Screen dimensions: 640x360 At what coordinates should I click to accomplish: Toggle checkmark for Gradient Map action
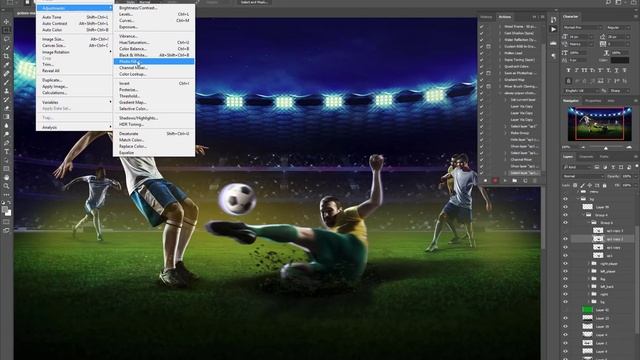[482, 80]
